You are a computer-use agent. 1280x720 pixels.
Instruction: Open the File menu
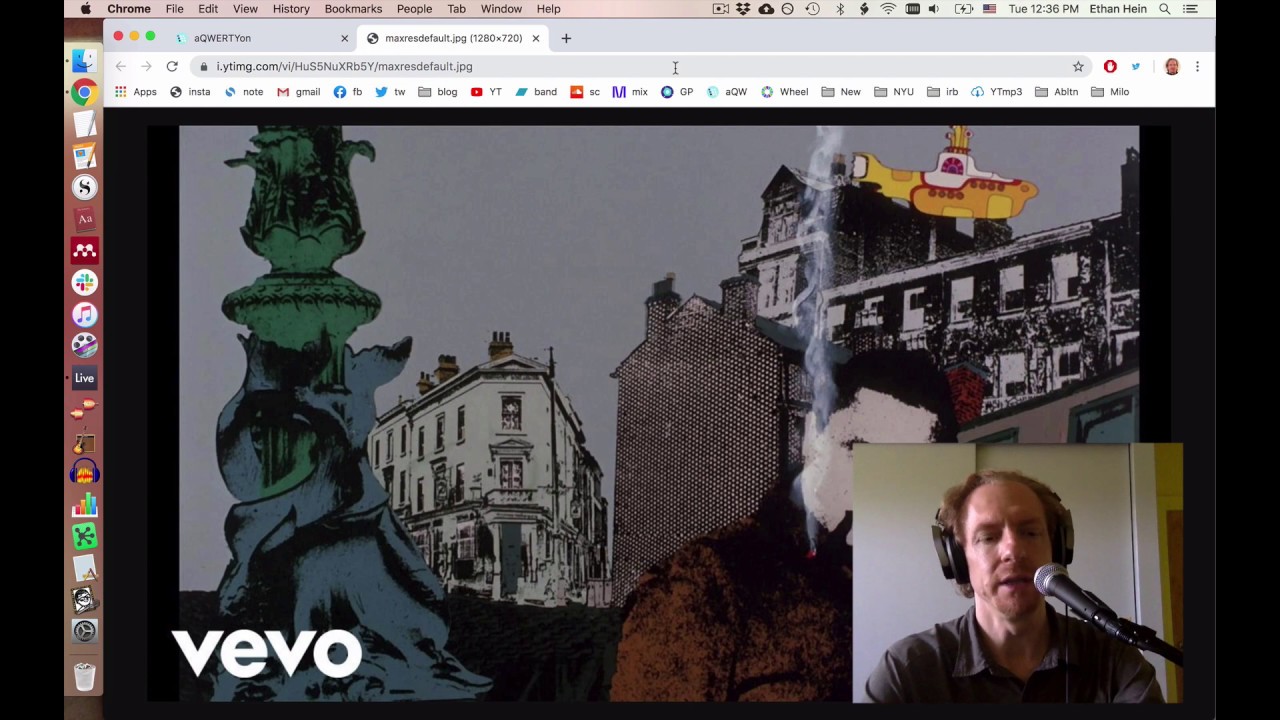[175, 9]
